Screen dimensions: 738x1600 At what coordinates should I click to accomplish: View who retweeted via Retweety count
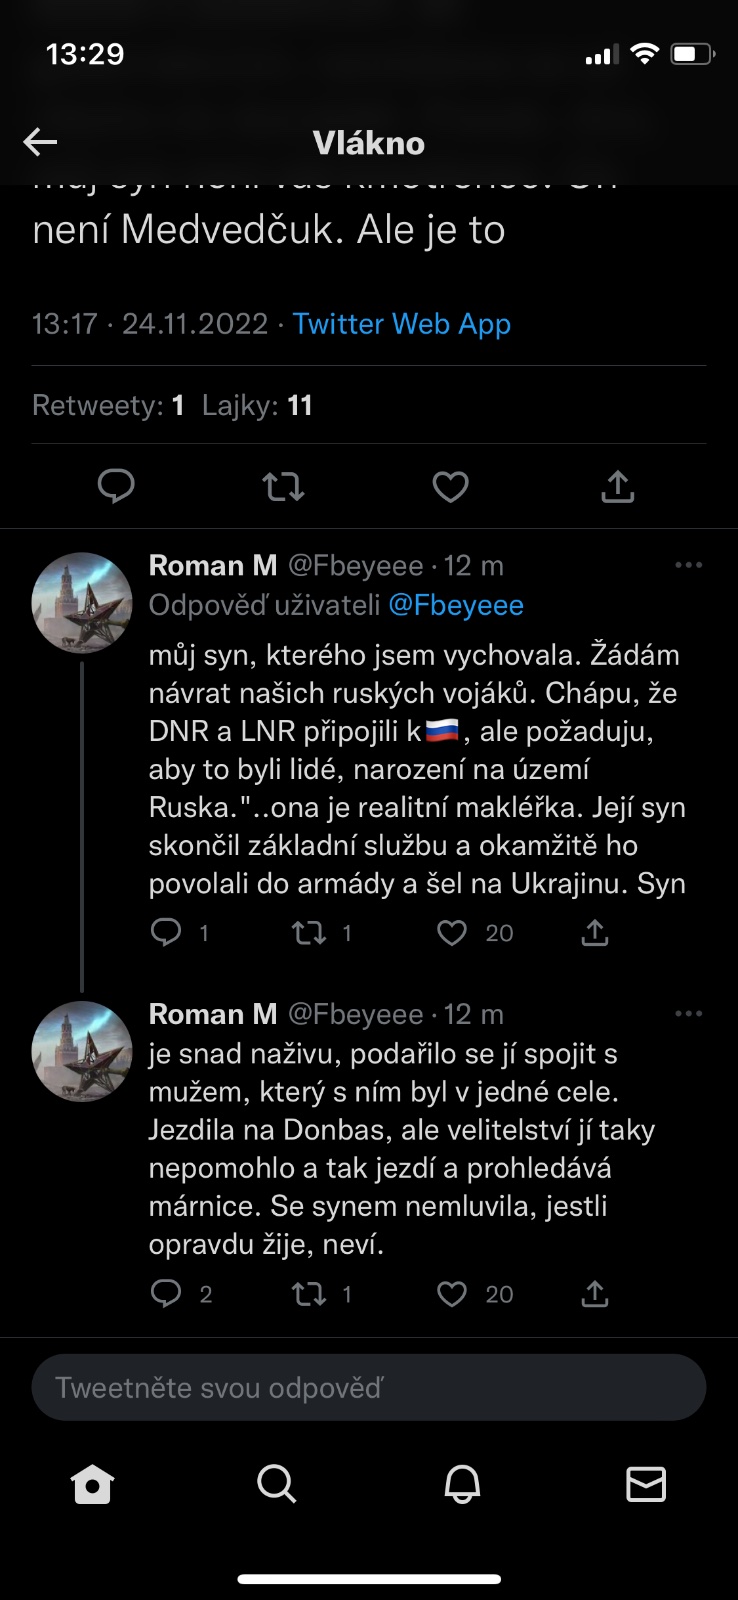tap(108, 405)
